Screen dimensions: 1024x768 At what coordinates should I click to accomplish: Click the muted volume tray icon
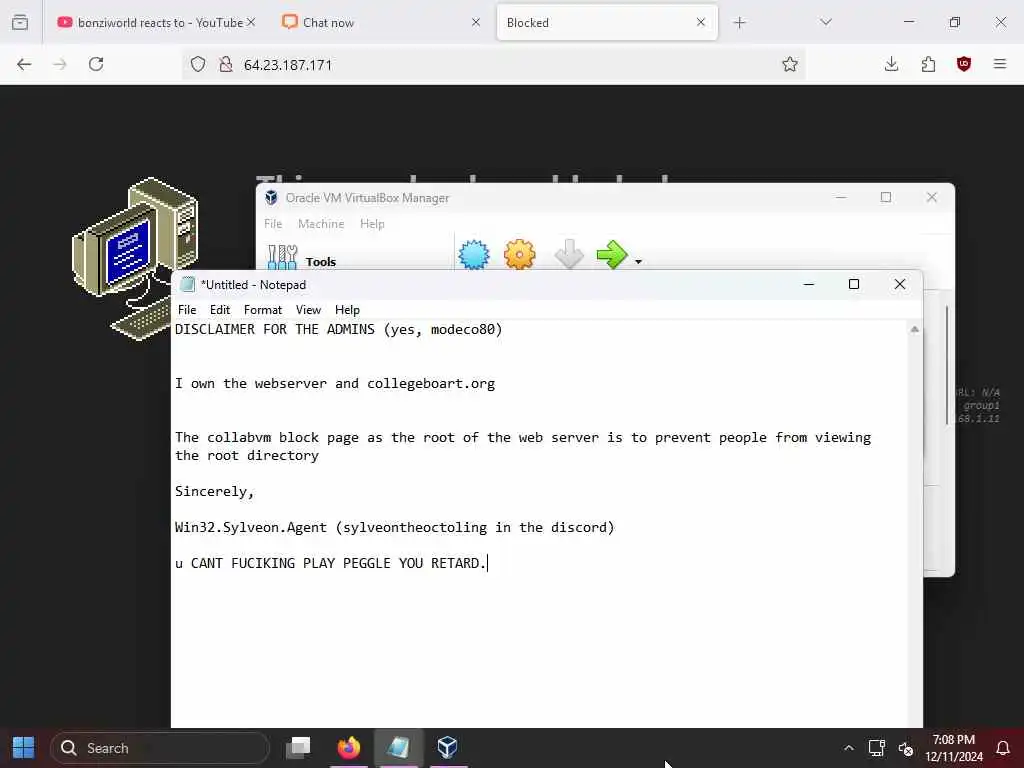(x=906, y=748)
